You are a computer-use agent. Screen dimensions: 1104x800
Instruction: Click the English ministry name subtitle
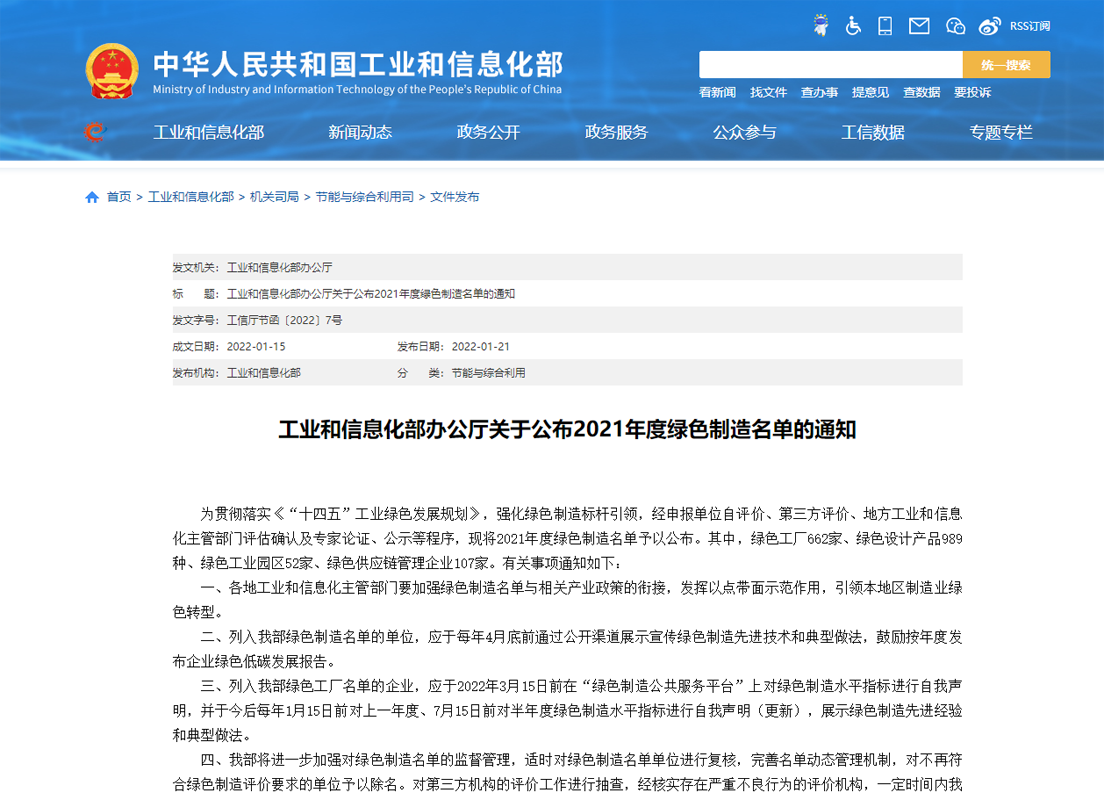[x=358, y=89]
